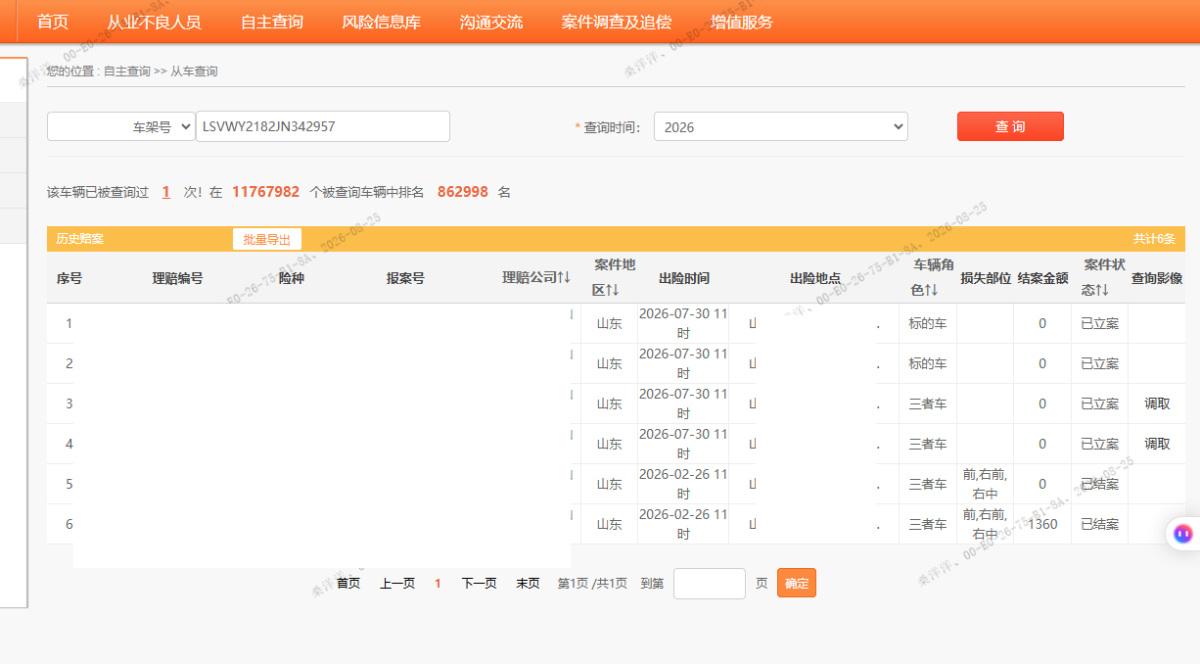Screen dimensions: 1200x664
Task: Go to 沟通交流 menu
Action: pos(491,22)
